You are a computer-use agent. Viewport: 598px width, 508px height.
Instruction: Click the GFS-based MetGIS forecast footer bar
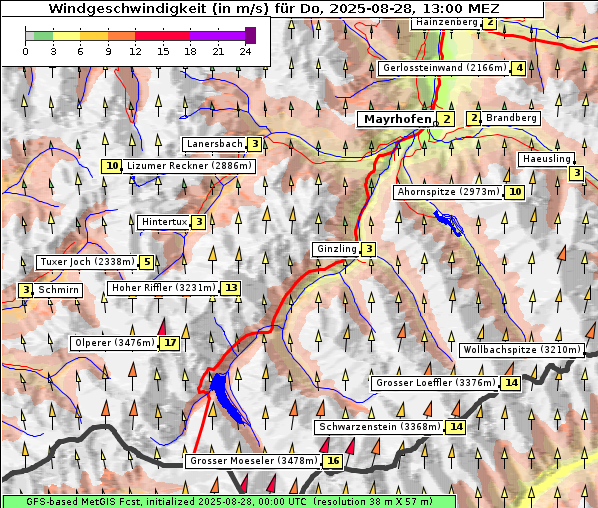tap(229, 501)
